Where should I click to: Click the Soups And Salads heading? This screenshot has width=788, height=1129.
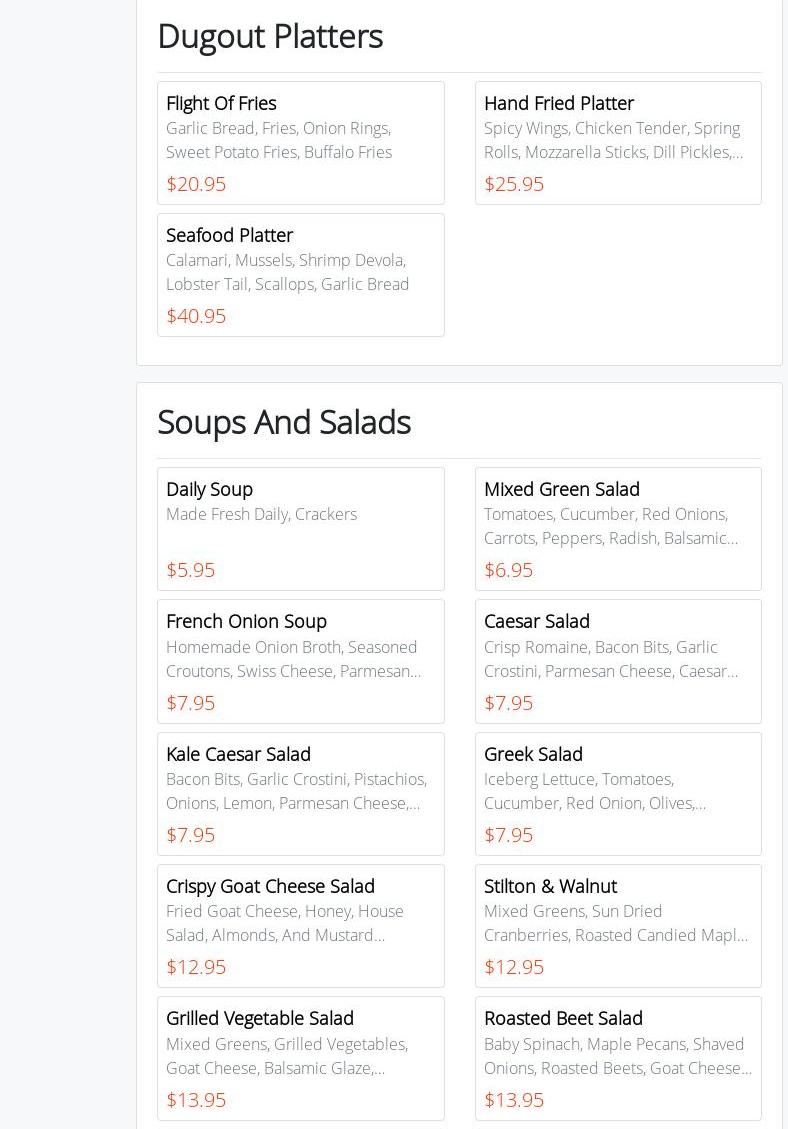click(284, 422)
